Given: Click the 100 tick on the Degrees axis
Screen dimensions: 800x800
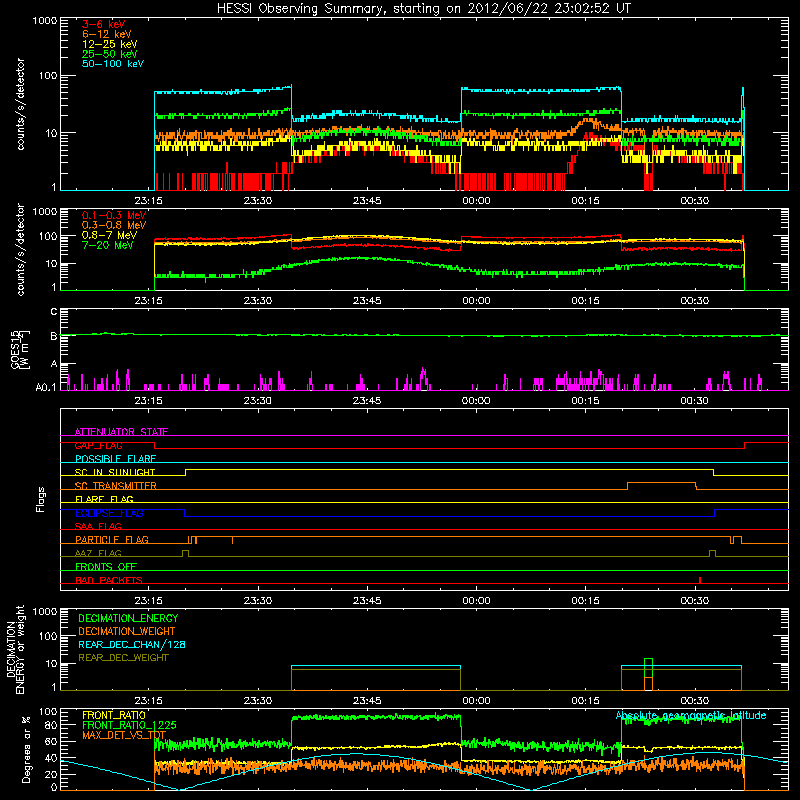Looking at the screenshot, I should pos(48,712).
